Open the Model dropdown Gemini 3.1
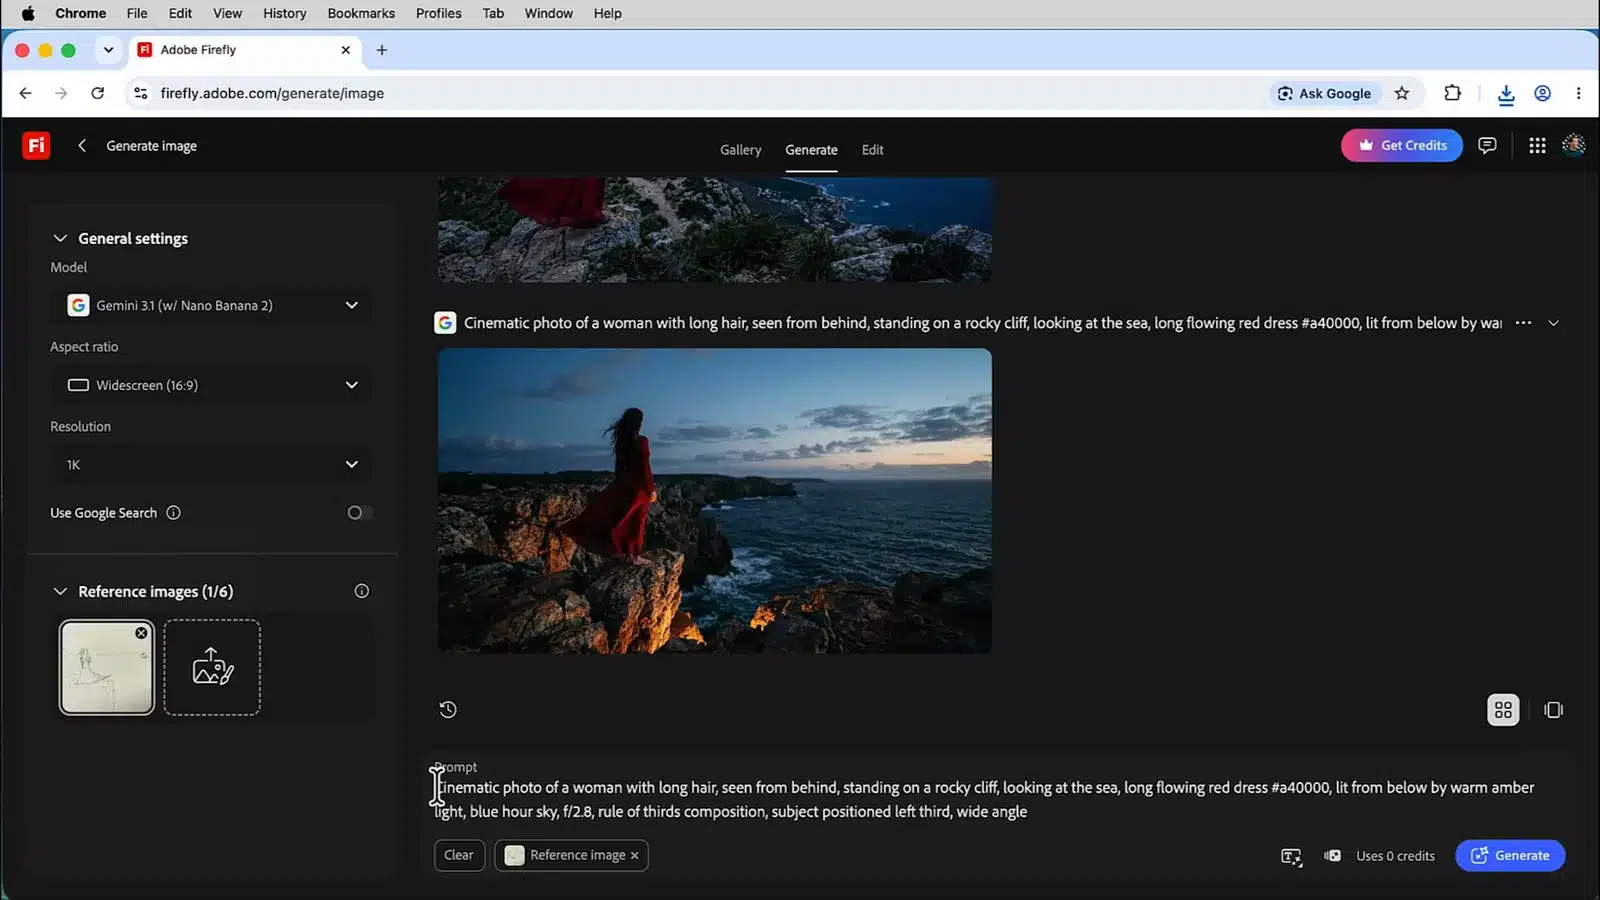The width and height of the screenshot is (1600, 900). [x=211, y=305]
